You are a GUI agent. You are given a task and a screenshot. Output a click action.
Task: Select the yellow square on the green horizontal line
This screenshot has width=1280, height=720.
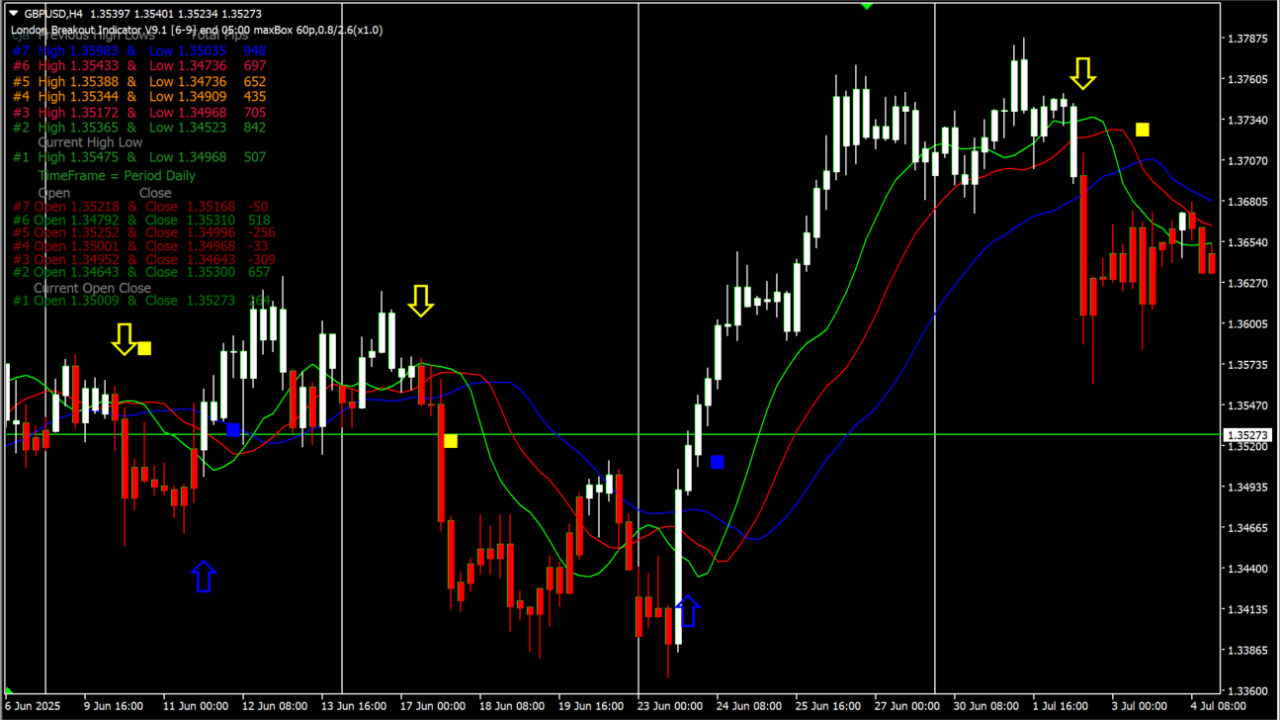pos(451,441)
